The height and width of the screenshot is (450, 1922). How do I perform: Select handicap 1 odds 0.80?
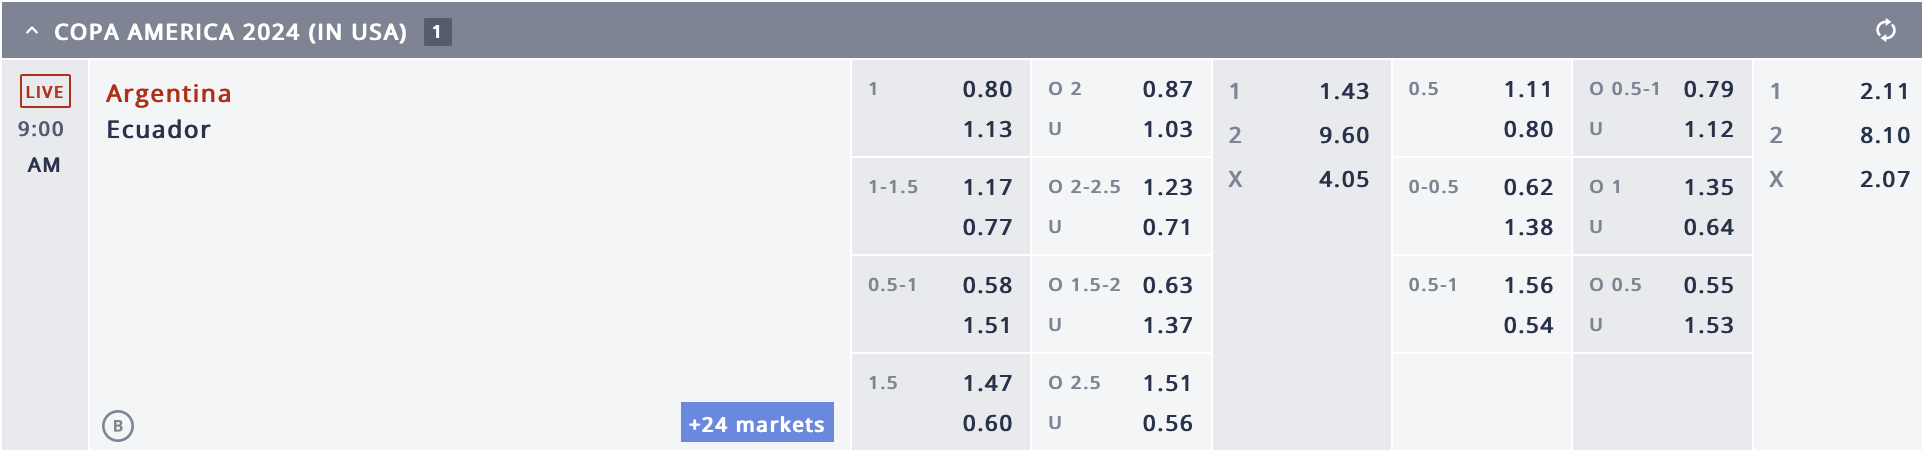987,89
